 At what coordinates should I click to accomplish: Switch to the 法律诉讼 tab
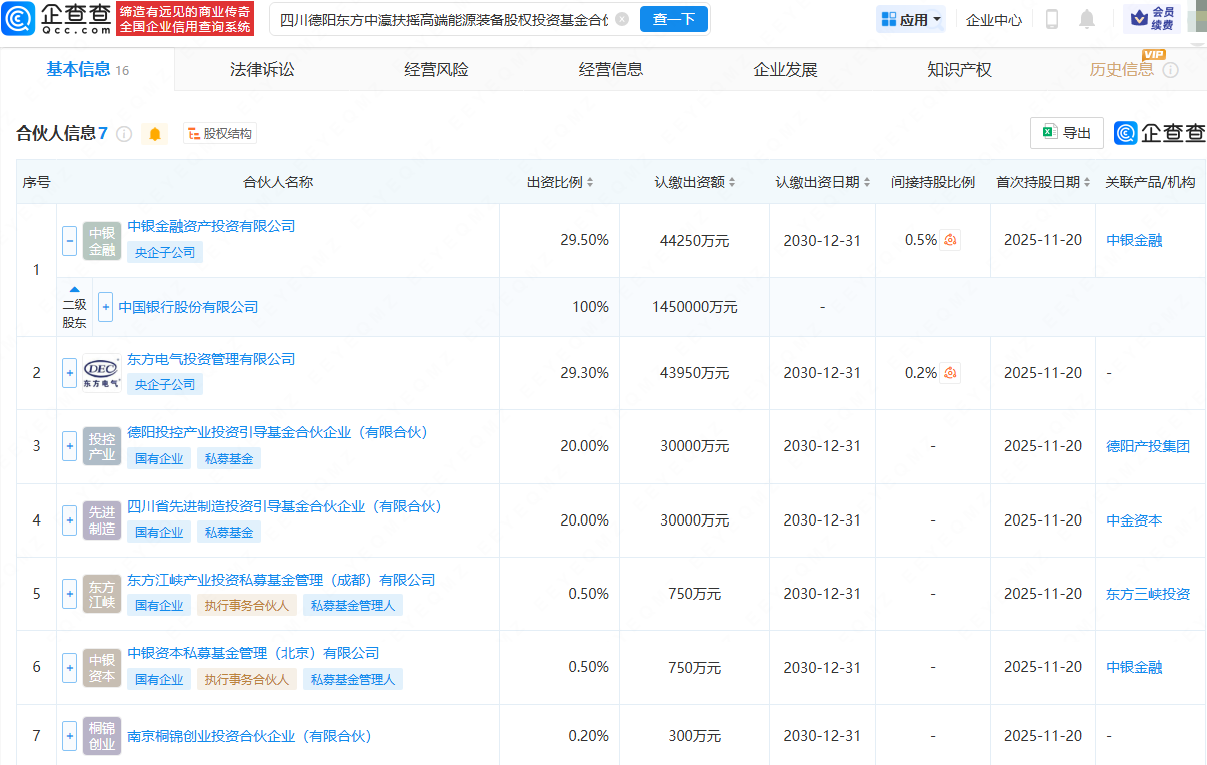[x=262, y=69]
